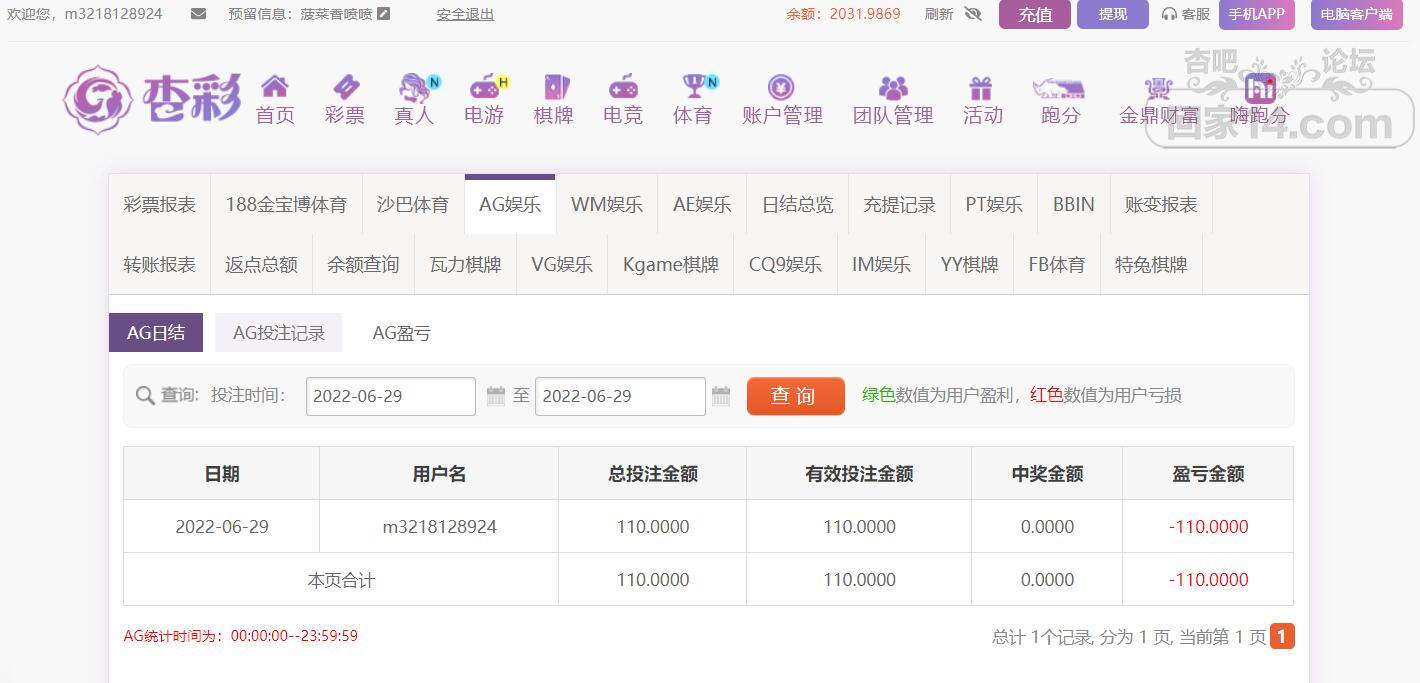Open the 彩票 lottery ticket icon
This screenshot has width=1420, height=683.
345,87
